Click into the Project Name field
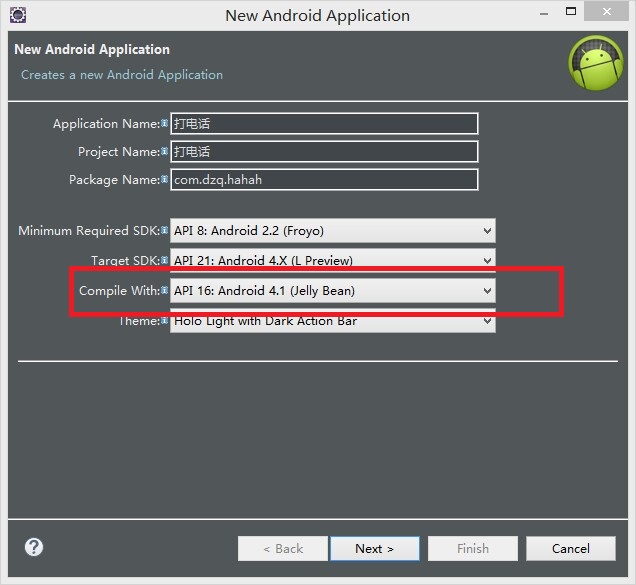The width and height of the screenshot is (636, 585). pyautogui.click(x=324, y=151)
